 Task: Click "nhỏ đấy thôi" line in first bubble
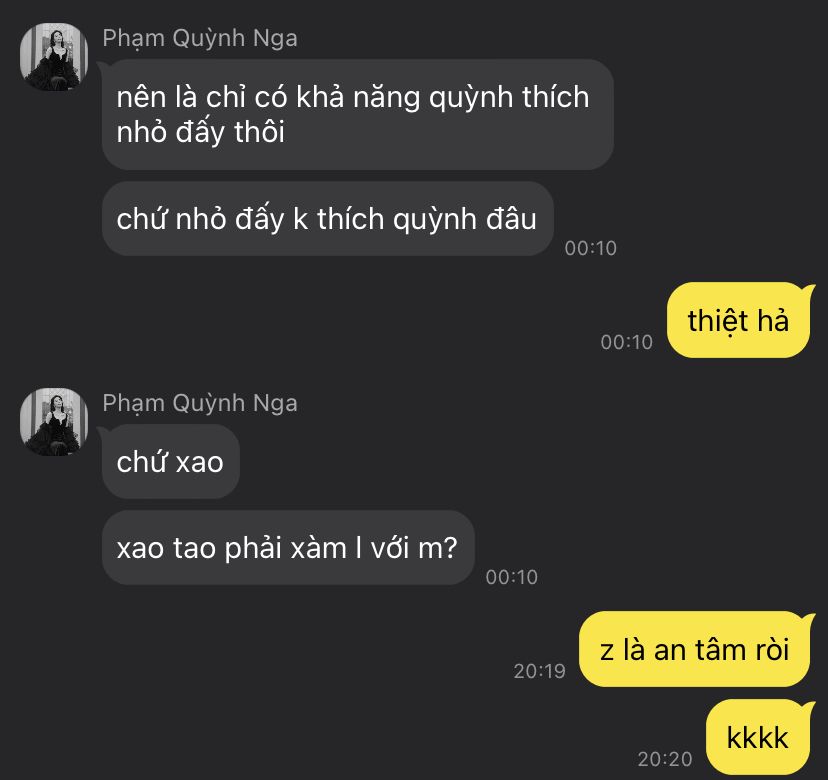[201, 132]
